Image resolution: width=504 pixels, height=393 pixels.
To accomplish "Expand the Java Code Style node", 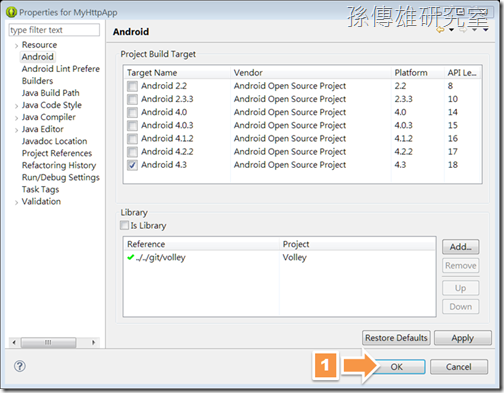I will click(16, 106).
